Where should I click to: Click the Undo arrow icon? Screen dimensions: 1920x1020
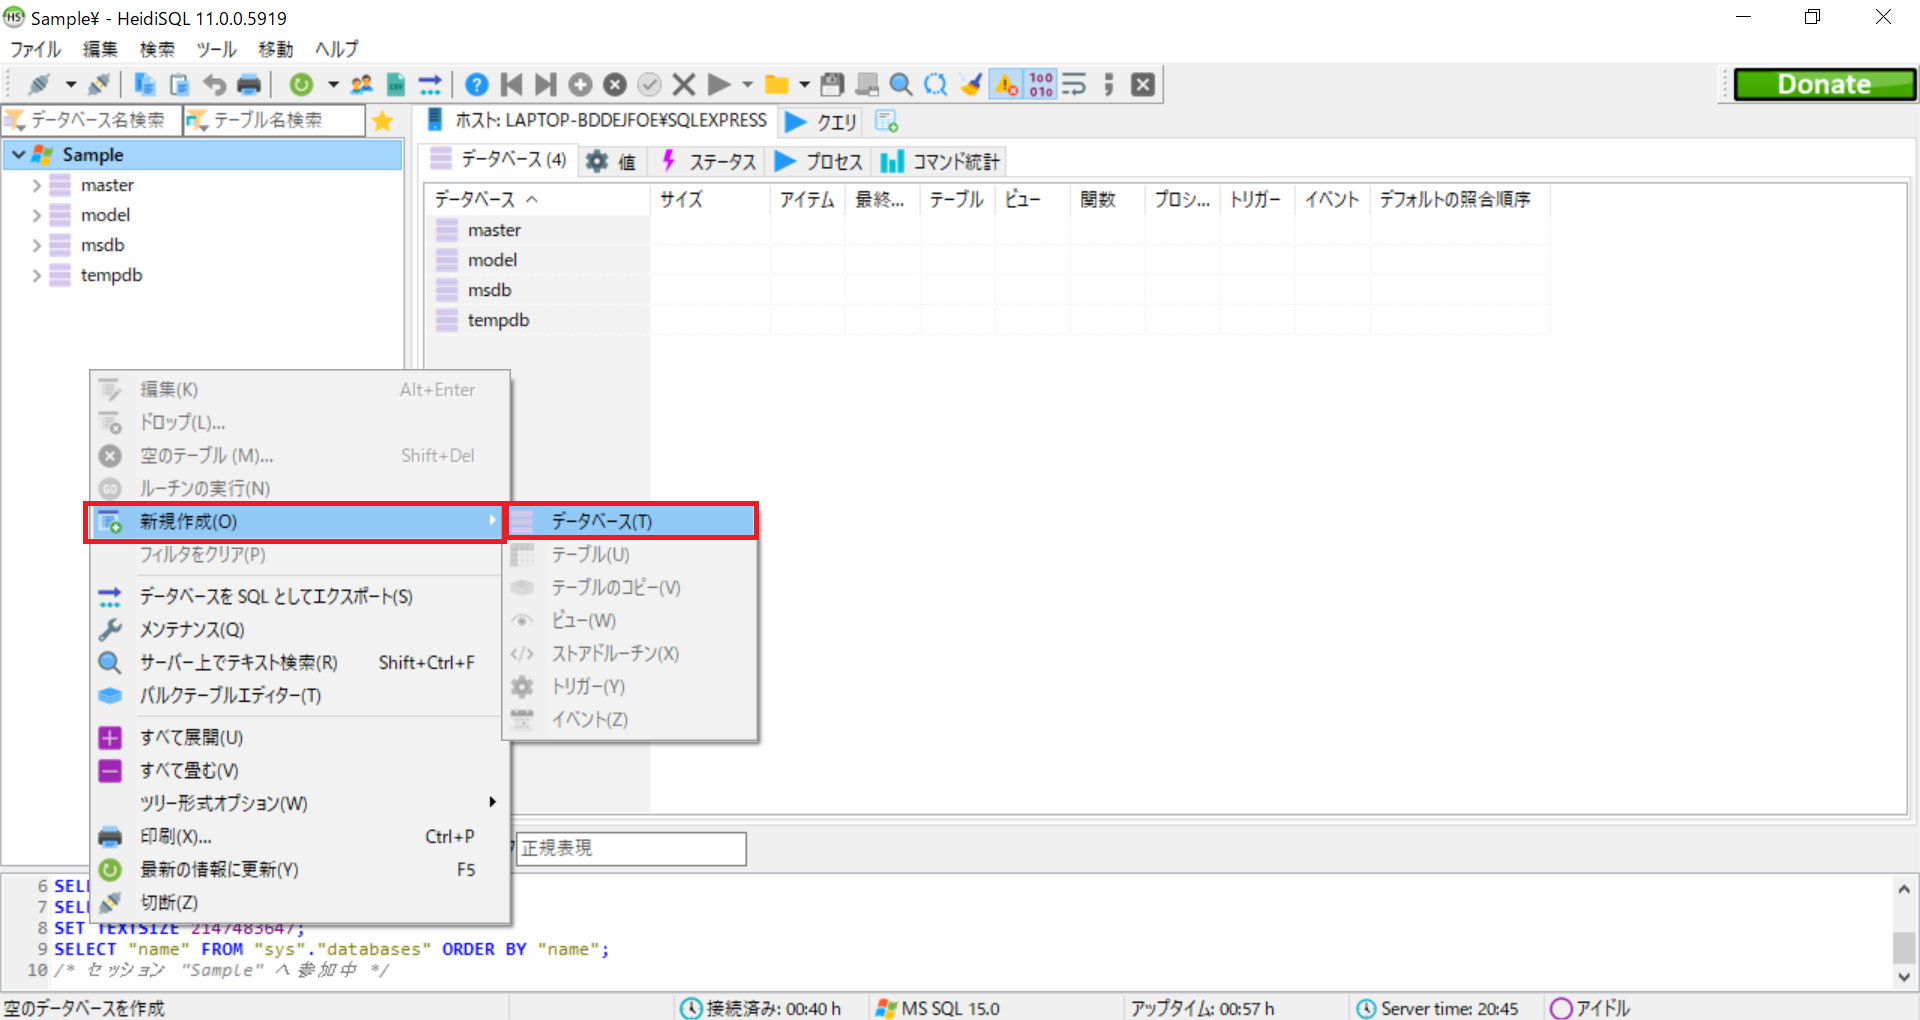(x=214, y=84)
